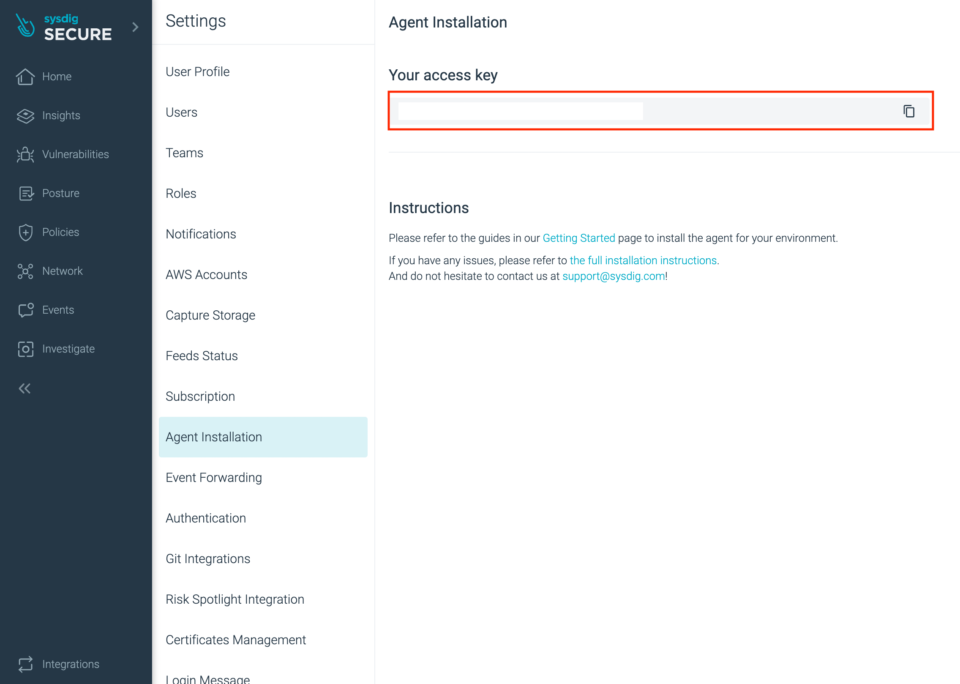The width and height of the screenshot is (960, 684).
Task: Open the Investigate icon
Action: point(25,349)
